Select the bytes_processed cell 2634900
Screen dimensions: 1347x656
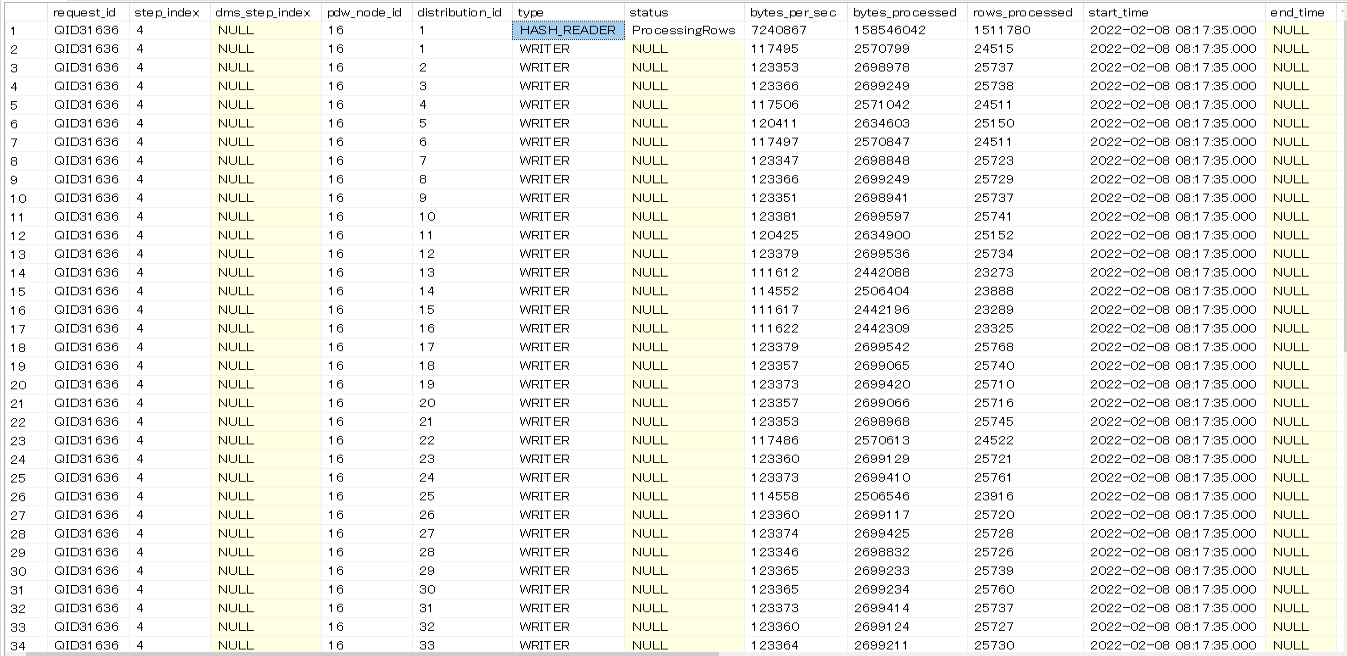tap(906, 235)
